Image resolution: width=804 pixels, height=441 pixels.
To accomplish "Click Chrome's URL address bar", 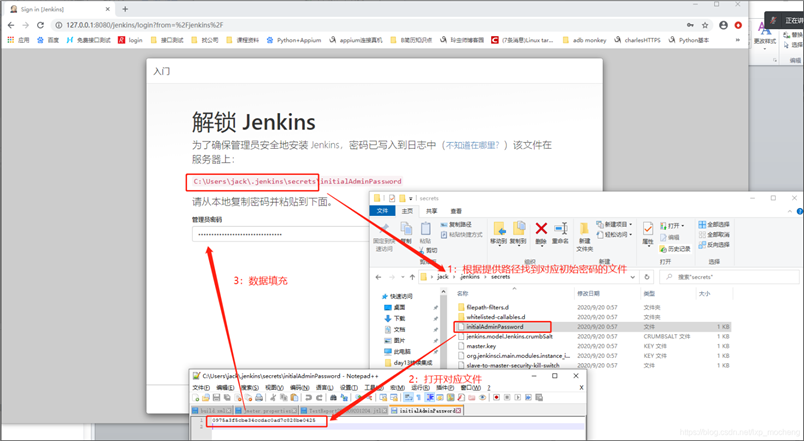I will click(x=367, y=25).
